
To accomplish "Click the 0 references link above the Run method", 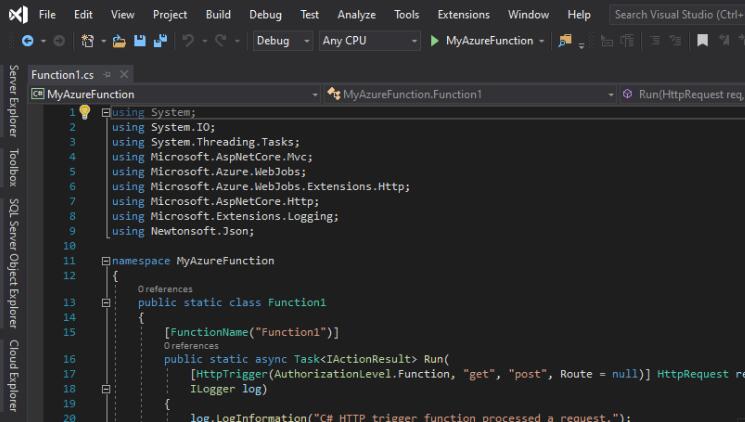I will [x=191, y=345].
